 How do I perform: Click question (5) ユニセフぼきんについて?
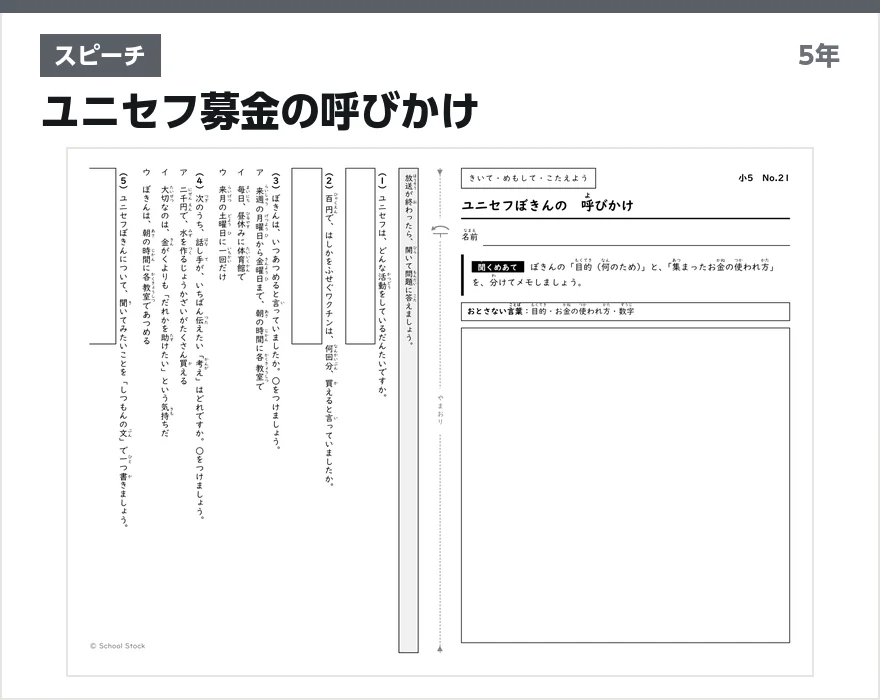[x=123, y=350]
